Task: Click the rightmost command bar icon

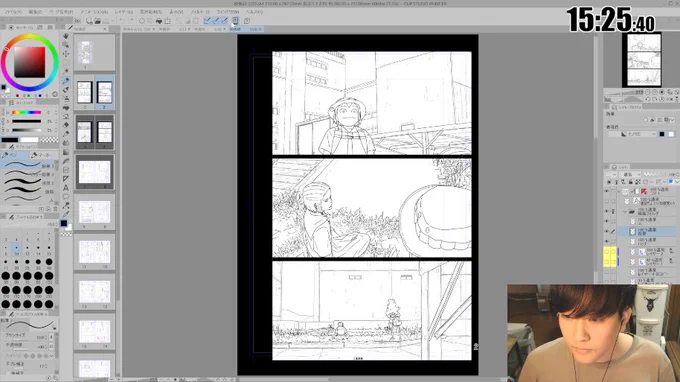Action: click(247, 21)
